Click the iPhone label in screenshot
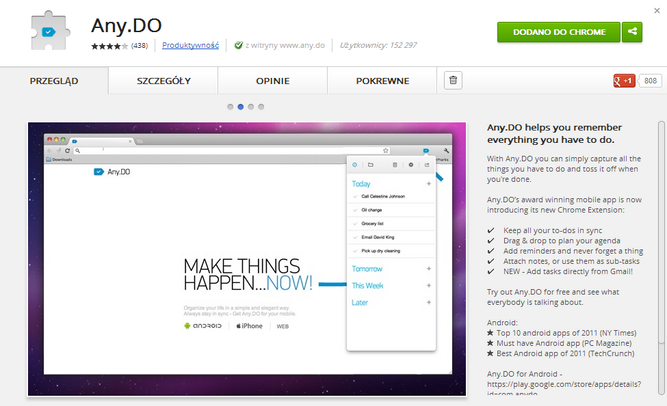The width and height of the screenshot is (667, 406). 249,326
